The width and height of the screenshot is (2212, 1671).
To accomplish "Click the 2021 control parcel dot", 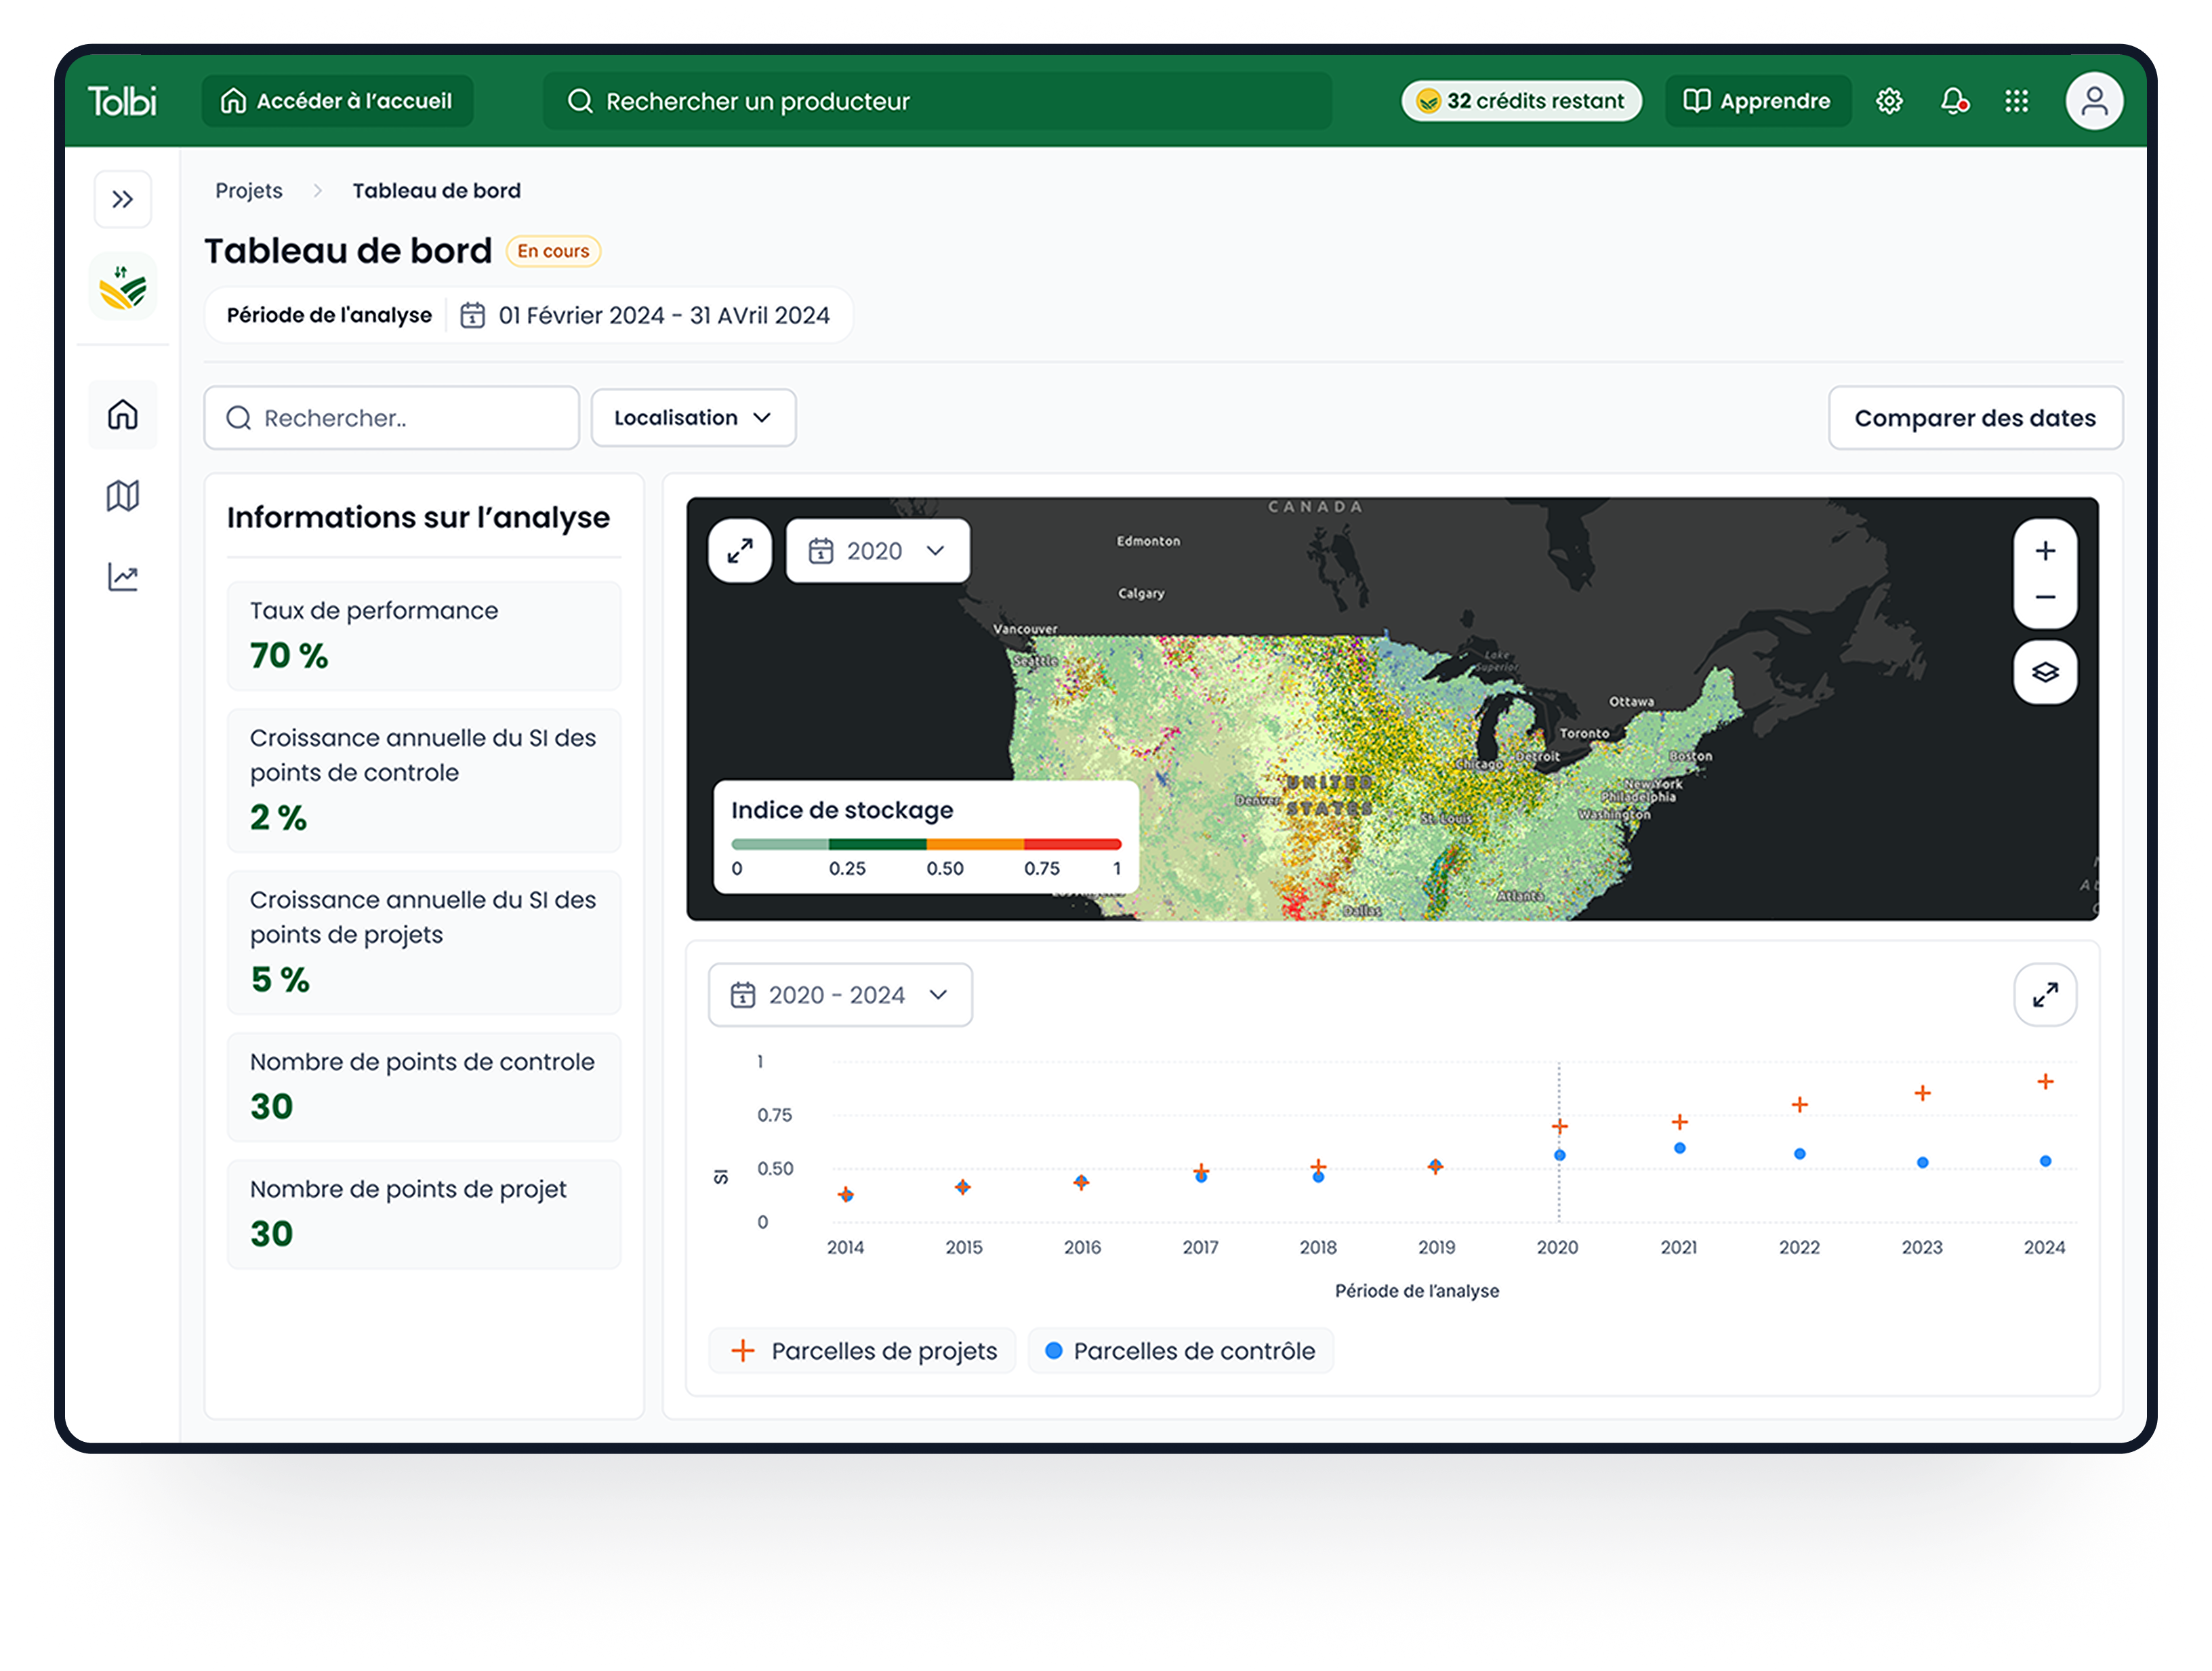I will pyautogui.click(x=1680, y=1148).
